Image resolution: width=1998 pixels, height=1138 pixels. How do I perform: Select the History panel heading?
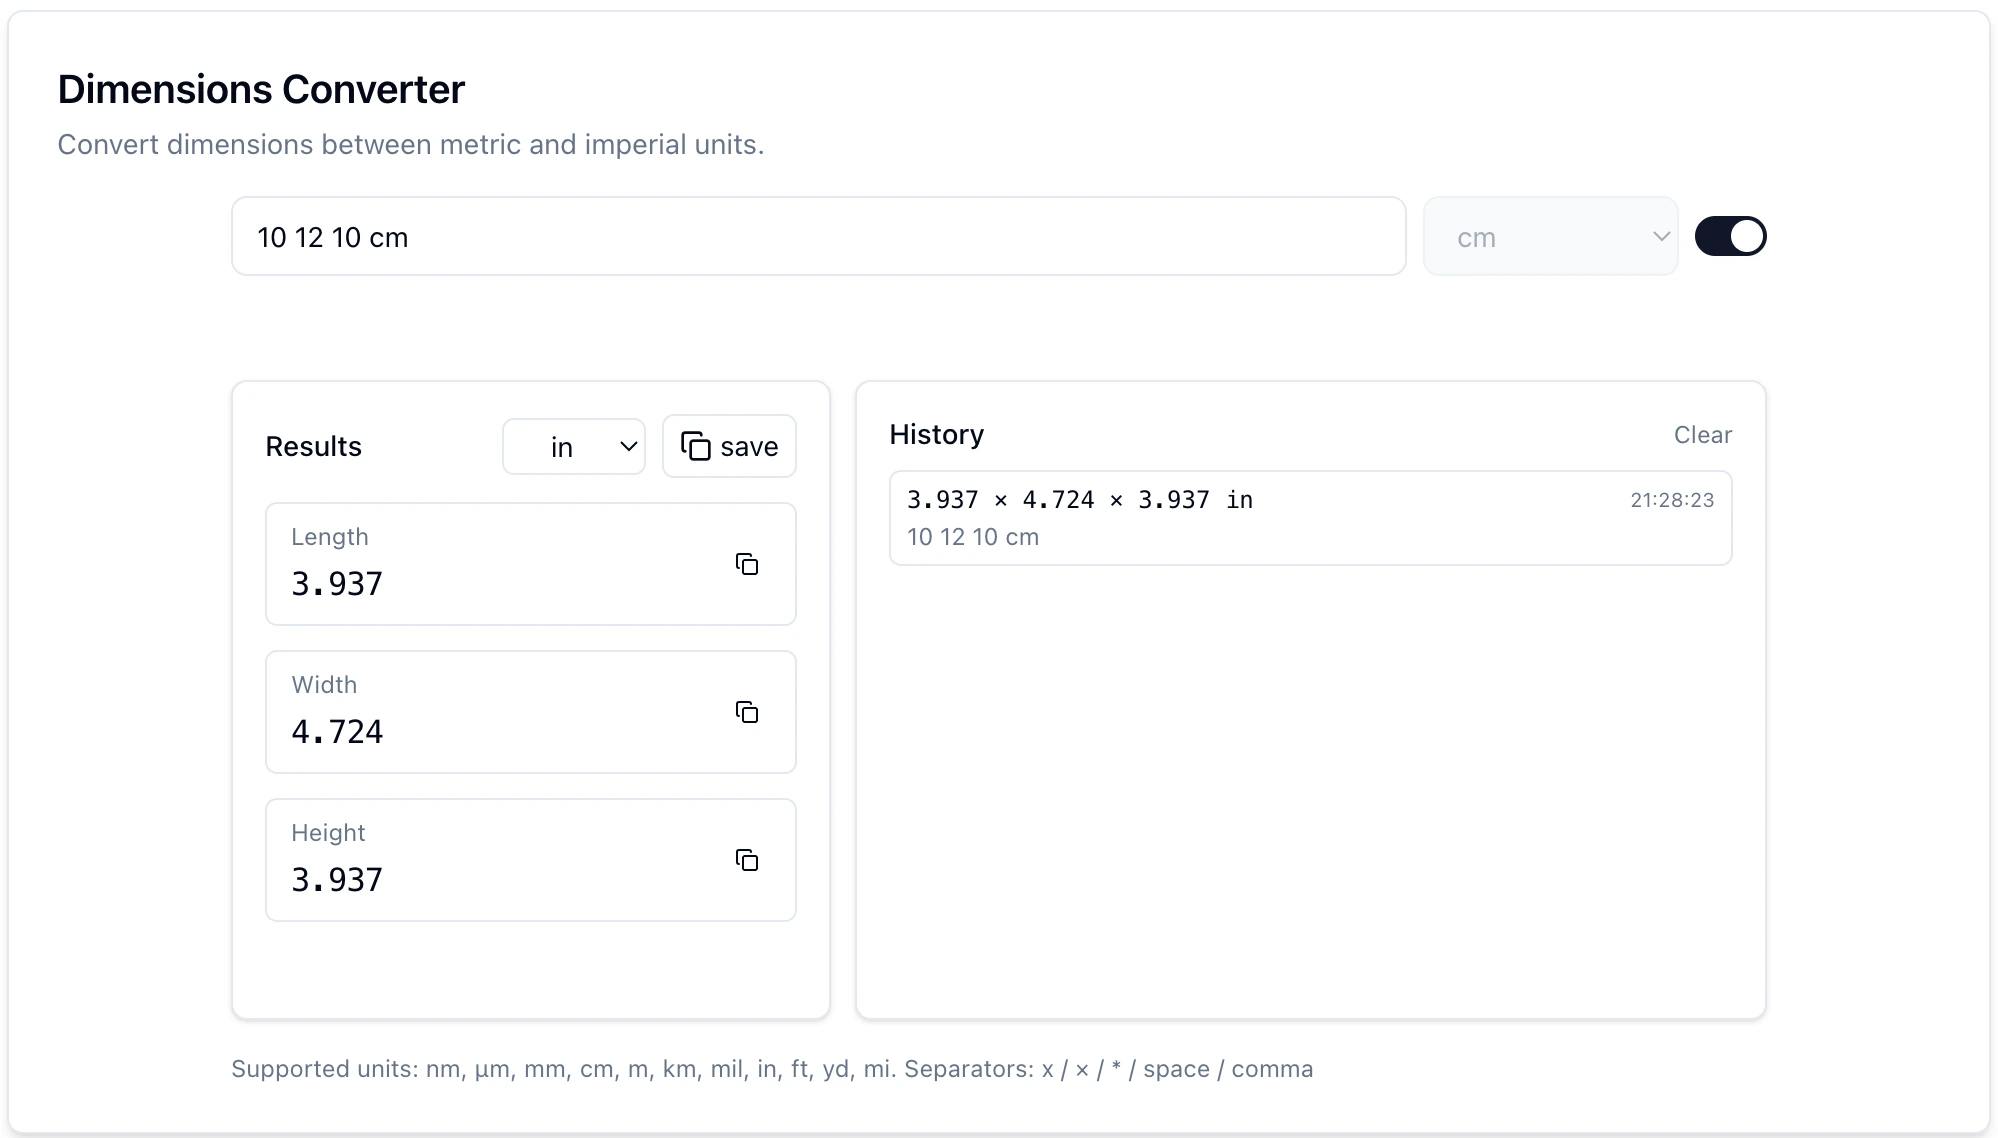click(936, 434)
